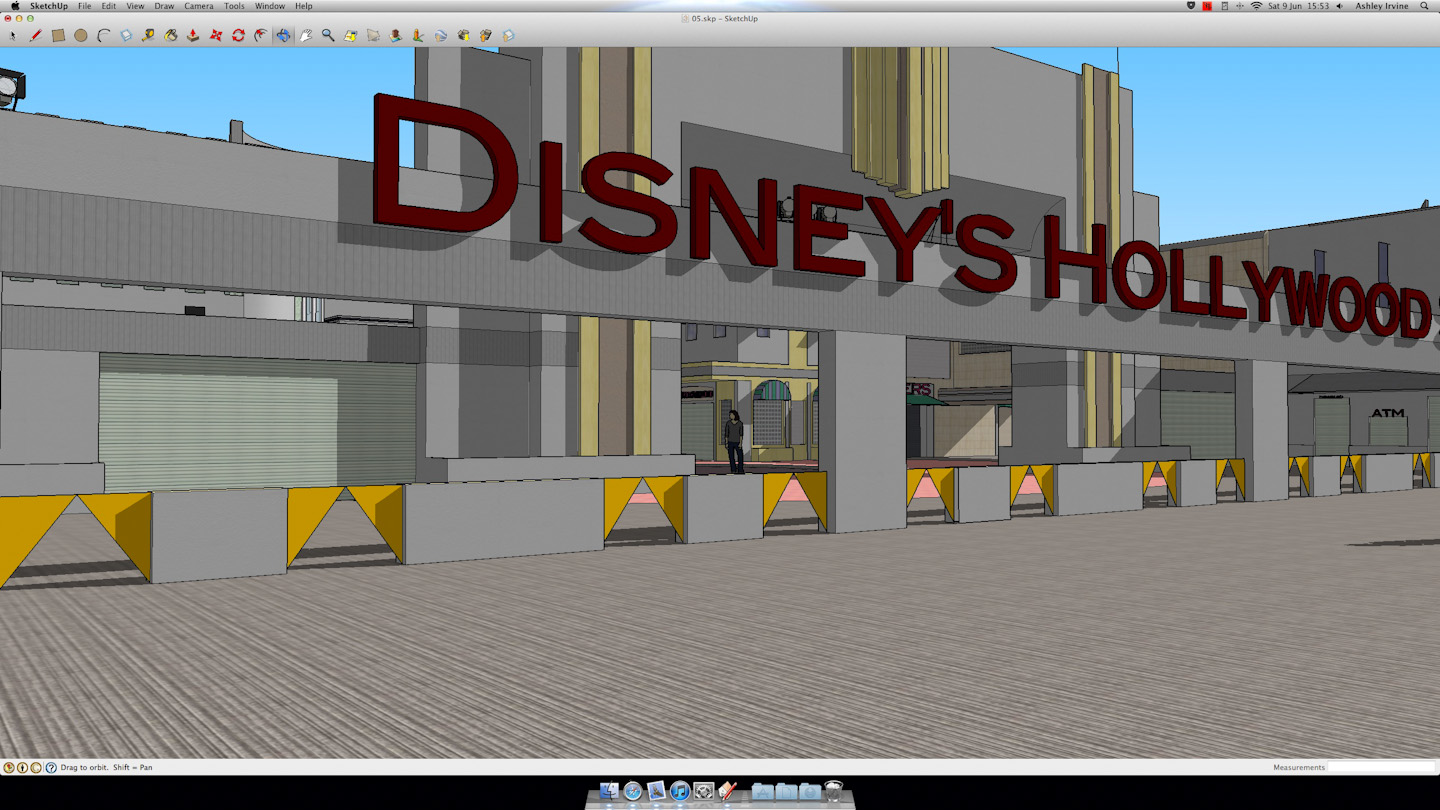Viewport: 1440px width, 810px height.
Task: Pick the Rotate tool
Action: pos(238,35)
